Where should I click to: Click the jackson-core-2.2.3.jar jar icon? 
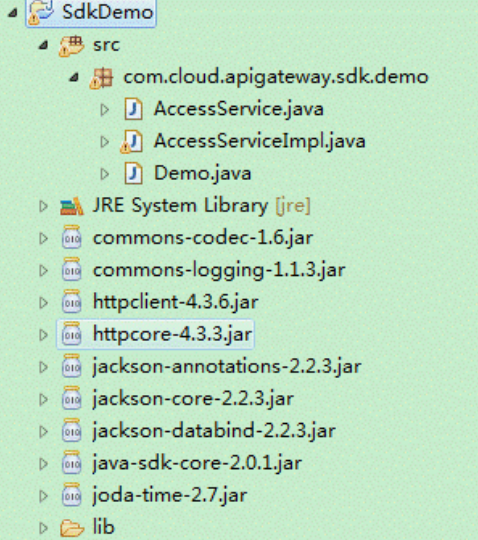point(72,398)
